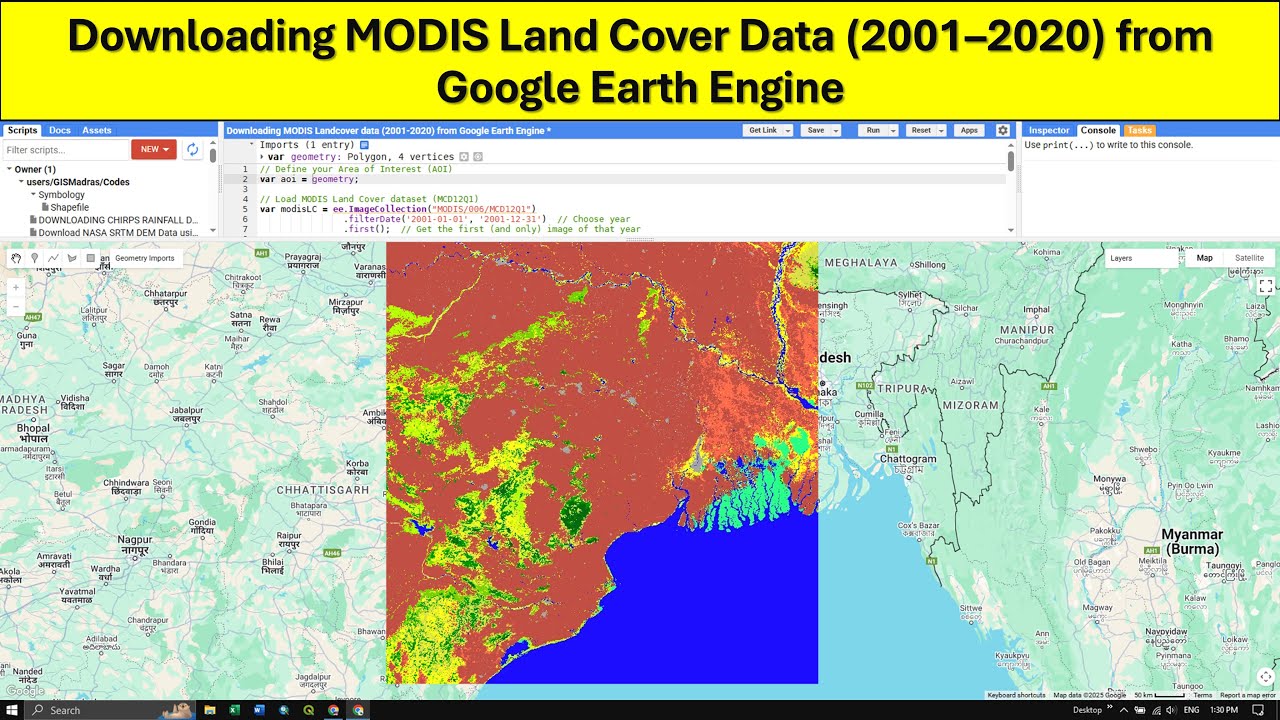
Task: Click the 1:30 PM taskbar clock
Action: pos(1224,710)
